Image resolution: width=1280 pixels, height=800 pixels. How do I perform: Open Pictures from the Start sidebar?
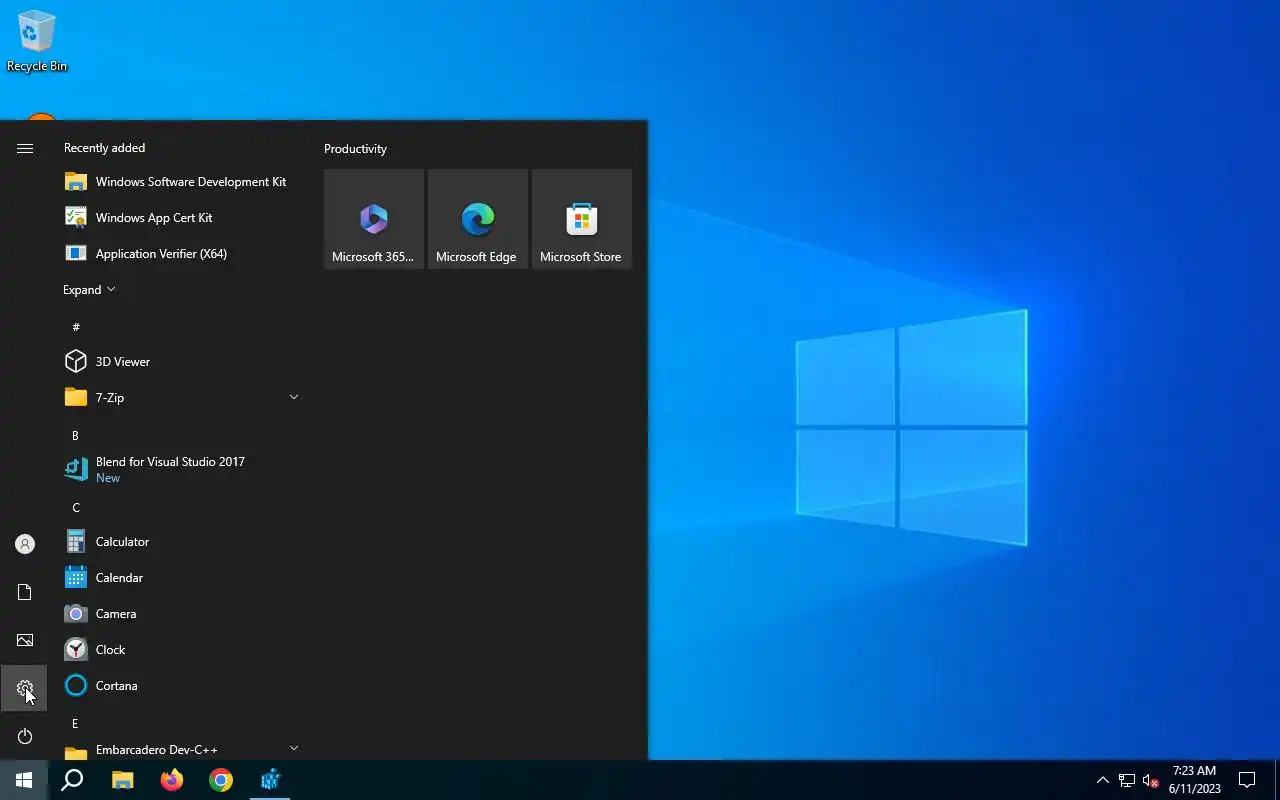coord(25,640)
